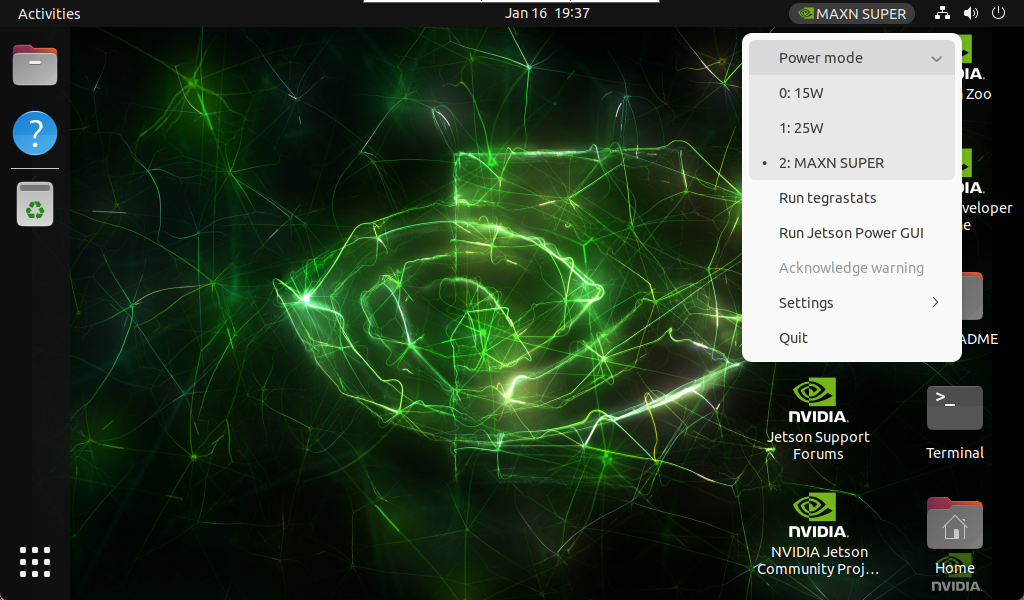Open the power menu icon in top bar
The height and width of the screenshot is (600, 1024).
click(999, 13)
